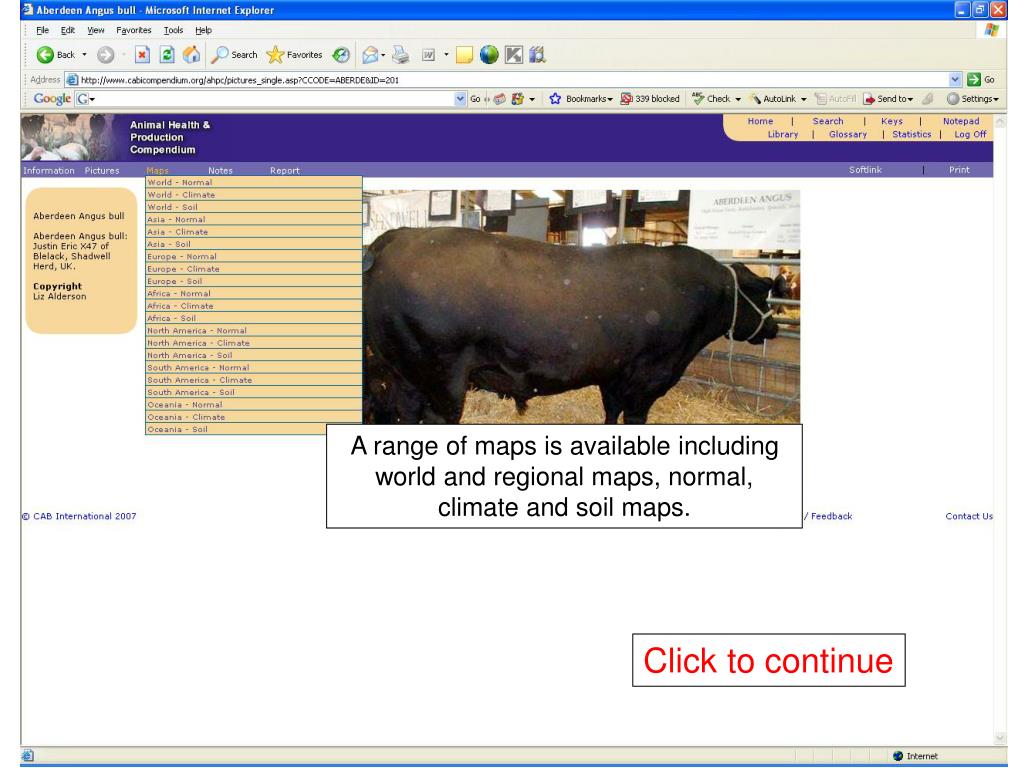Stop page loading with red X icon

tap(142, 55)
